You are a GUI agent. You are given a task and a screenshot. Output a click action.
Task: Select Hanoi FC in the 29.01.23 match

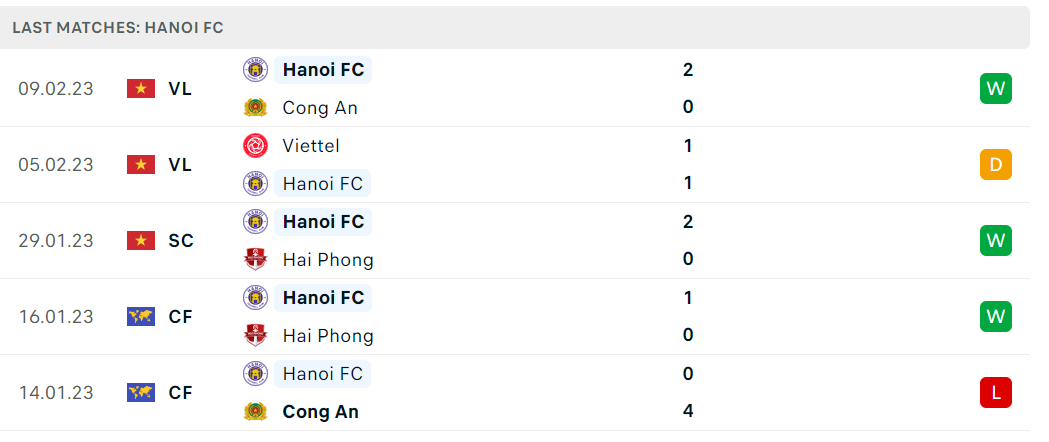click(x=323, y=222)
